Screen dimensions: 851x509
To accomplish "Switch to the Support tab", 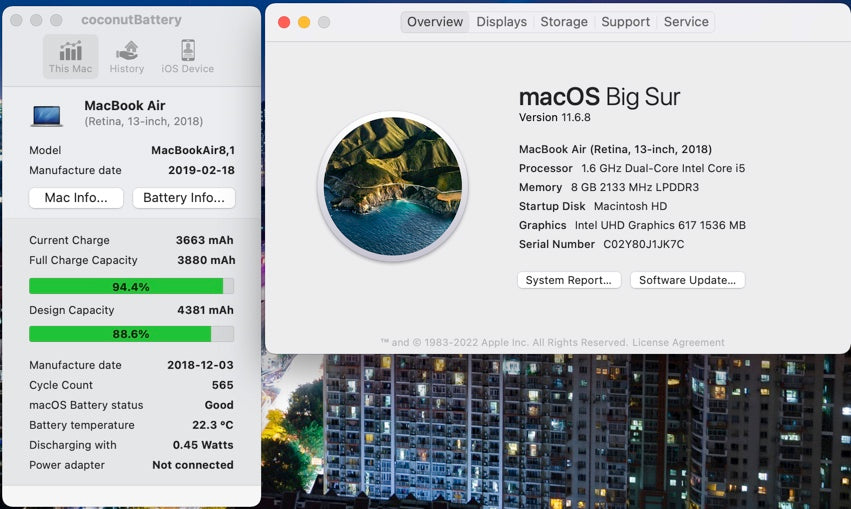I will pos(625,22).
